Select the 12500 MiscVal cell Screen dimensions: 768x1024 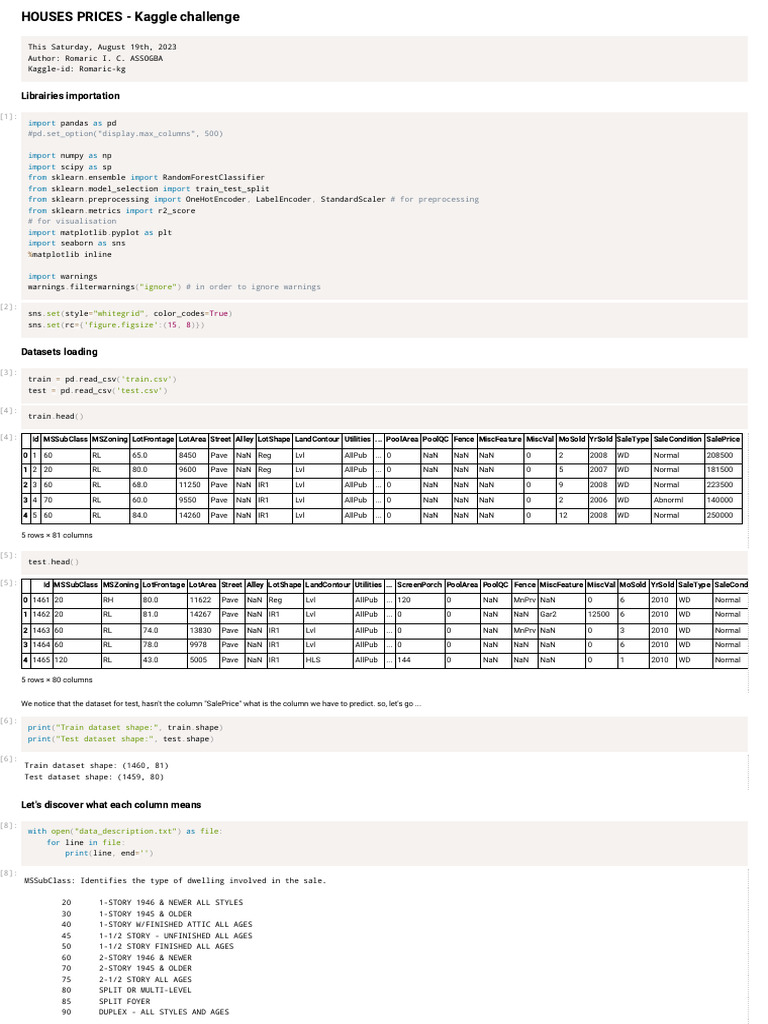point(600,614)
